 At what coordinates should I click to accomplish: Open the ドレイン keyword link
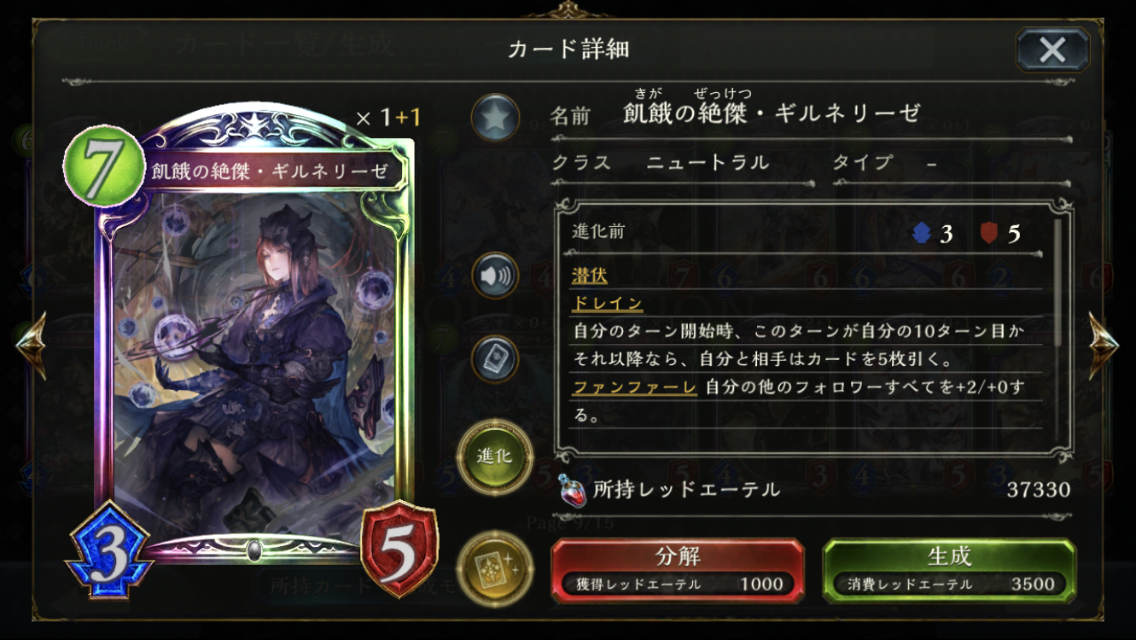pyautogui.click(x=607, y=303)
